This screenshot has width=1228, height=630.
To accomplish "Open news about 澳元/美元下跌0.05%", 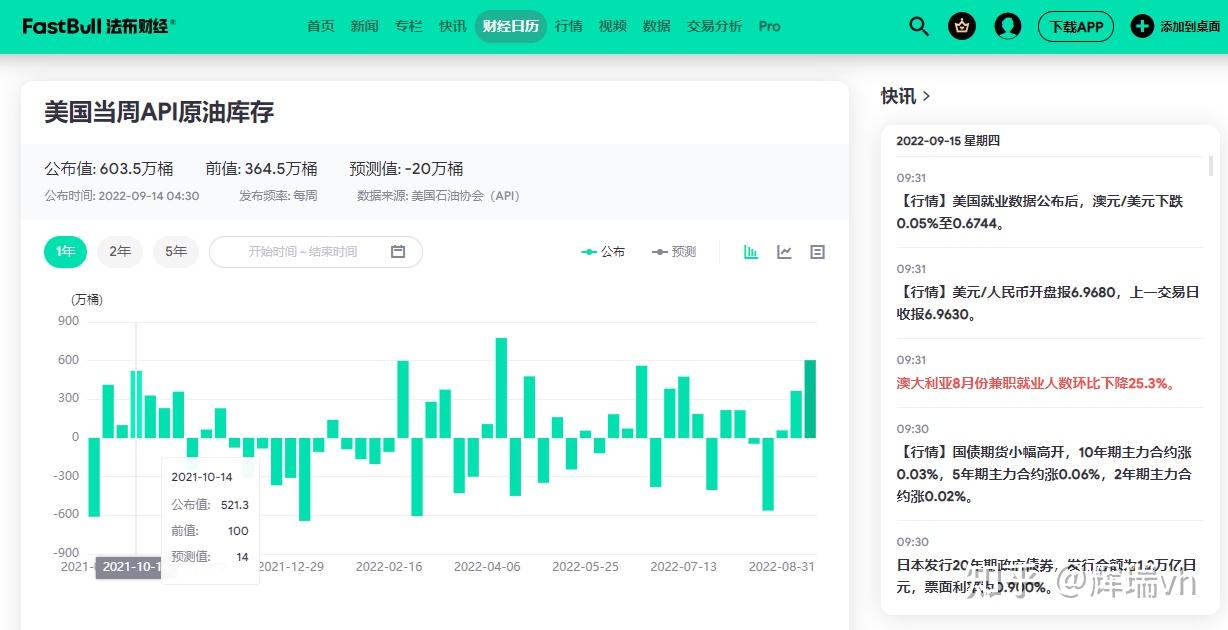I will point(1040,212).
